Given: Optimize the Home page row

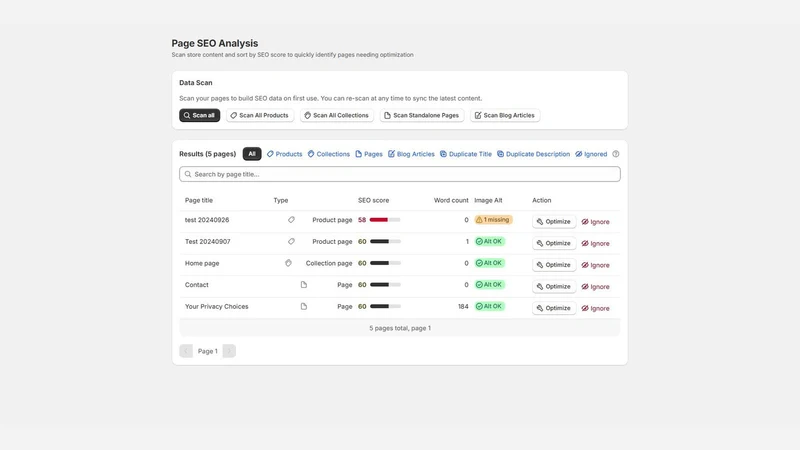Looking at the screenshot, I should click(554, 265).
